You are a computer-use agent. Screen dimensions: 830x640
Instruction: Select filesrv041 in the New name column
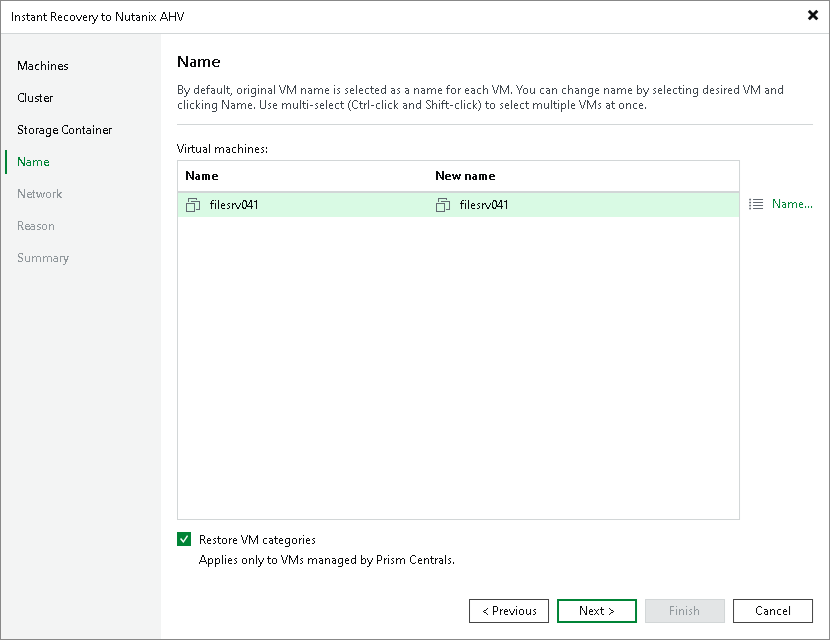(484, 205)
